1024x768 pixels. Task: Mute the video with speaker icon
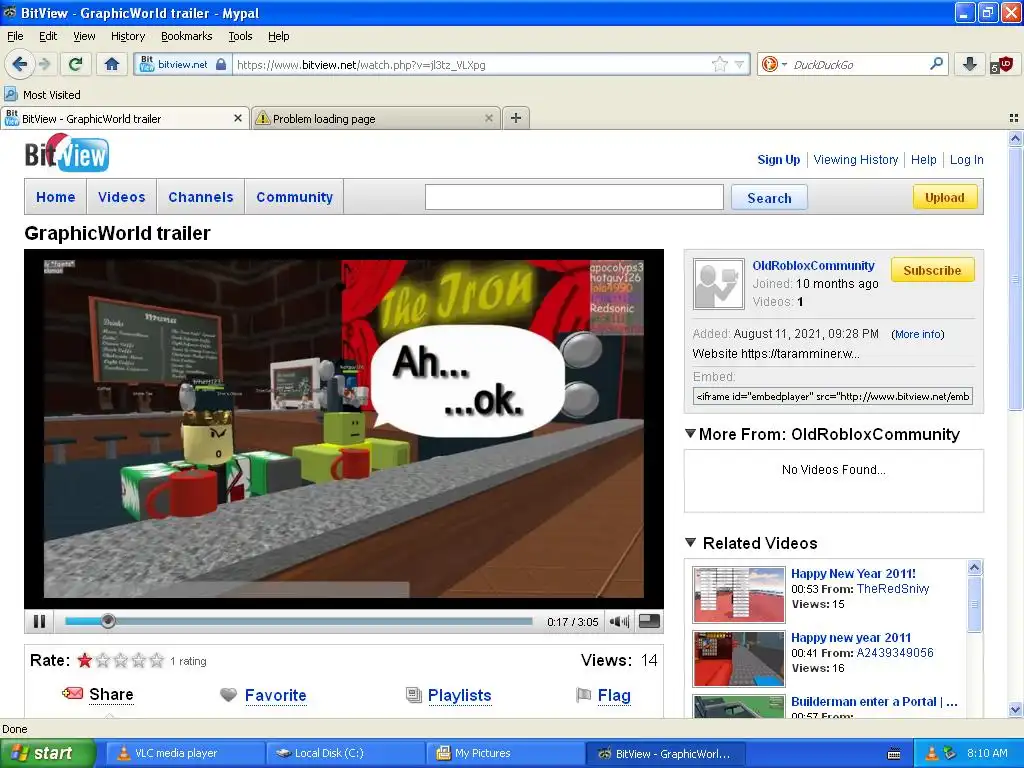coord(619,621)
